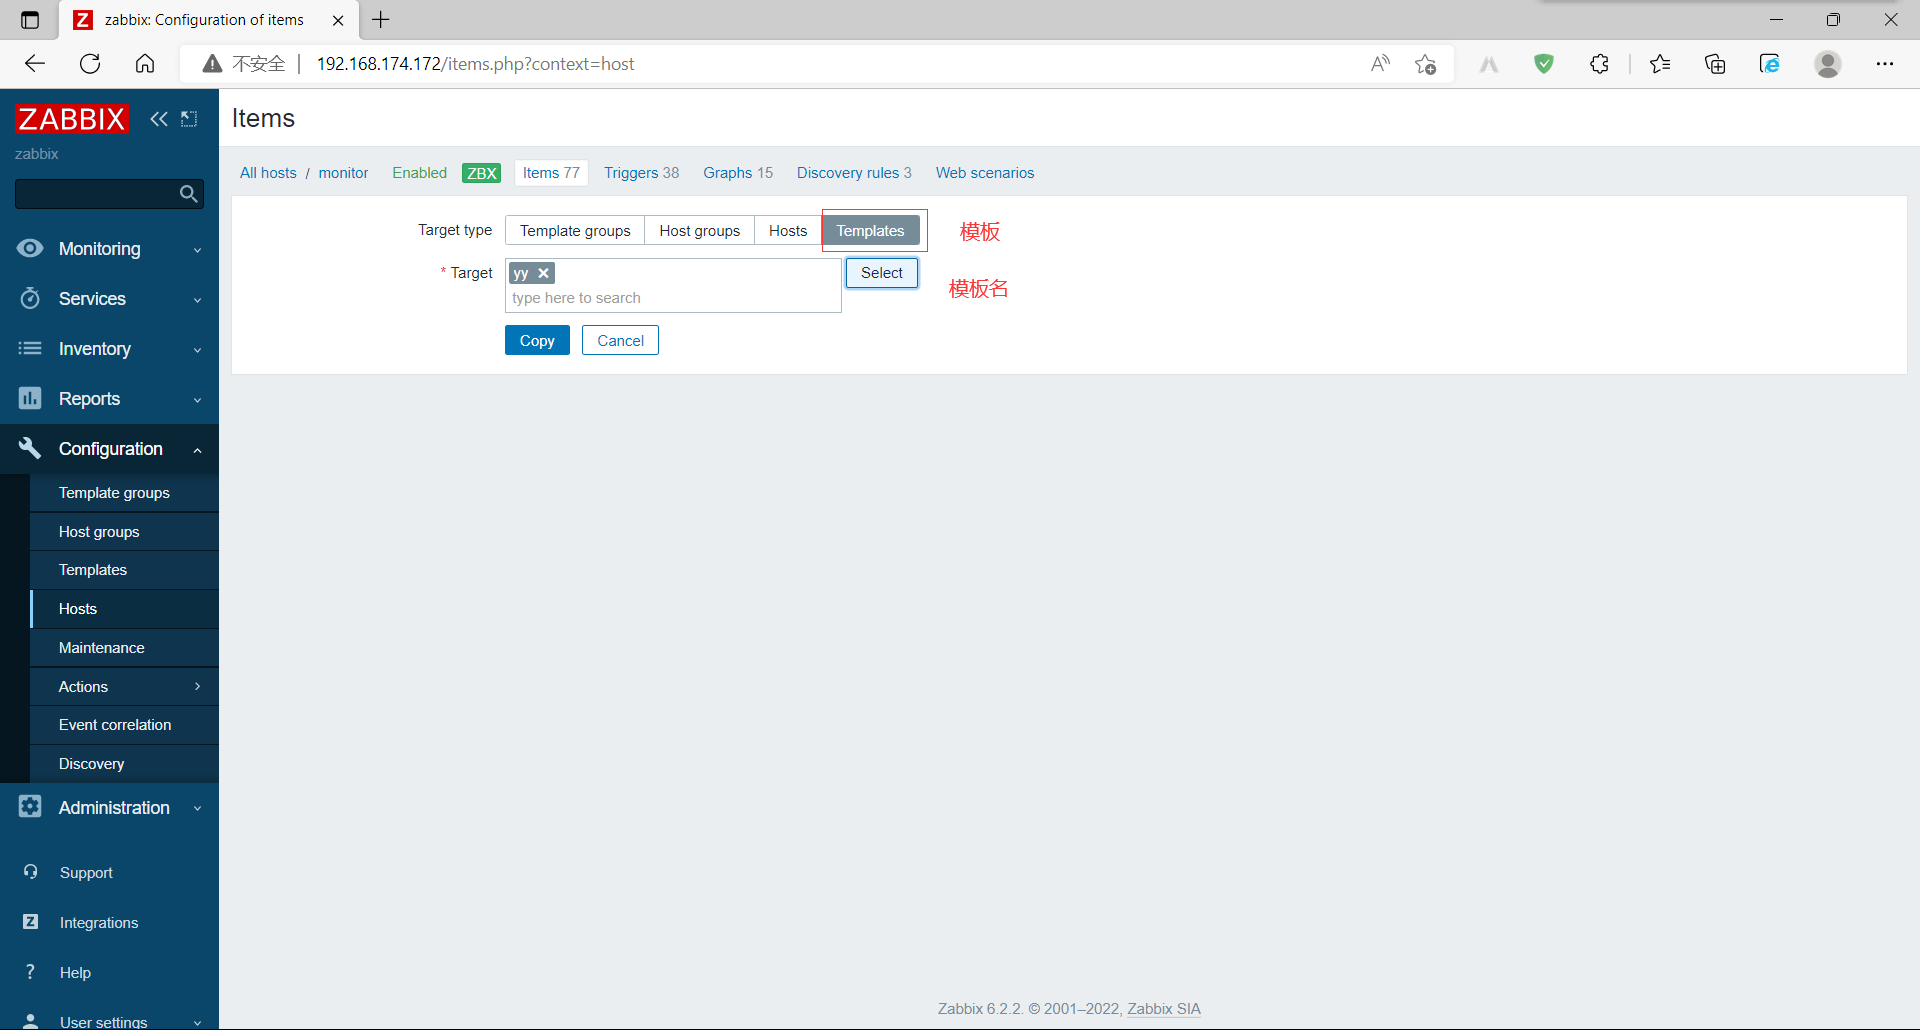Click the Support headset icon
This screenshot has height=1030, width=1920.
point(31,872)
